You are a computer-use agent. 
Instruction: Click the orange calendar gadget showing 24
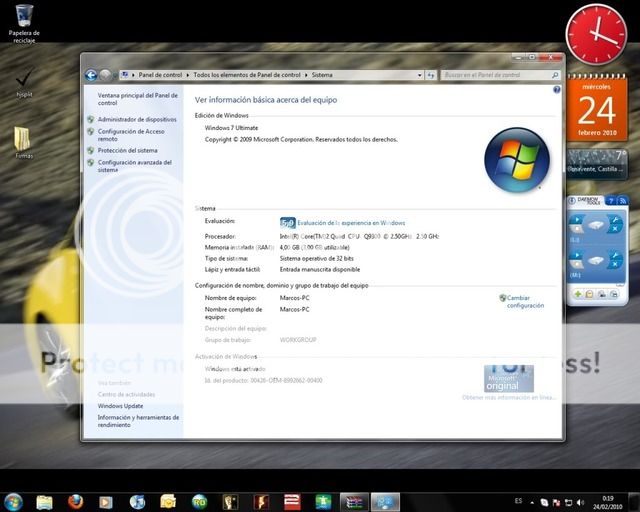coord(597,108)
